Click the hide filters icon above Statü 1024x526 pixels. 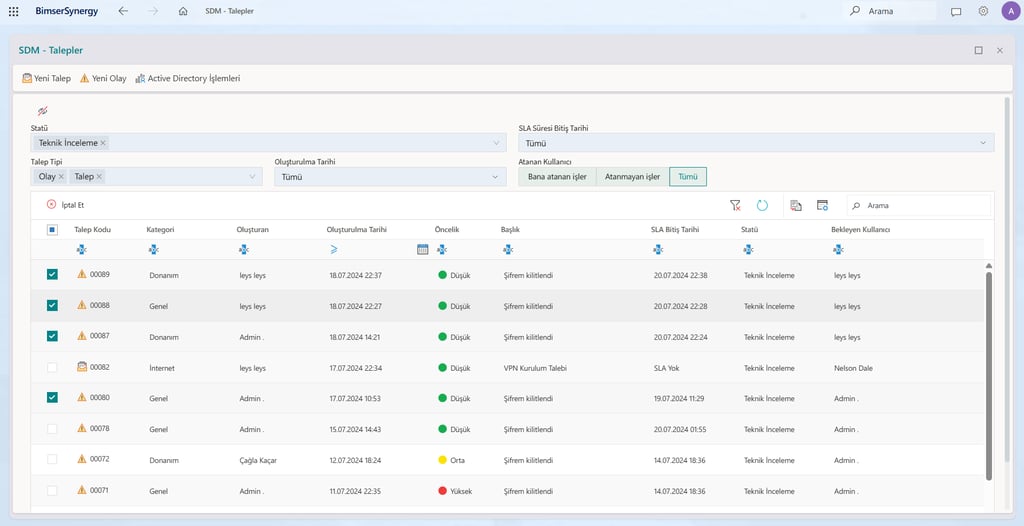[42, 111]
